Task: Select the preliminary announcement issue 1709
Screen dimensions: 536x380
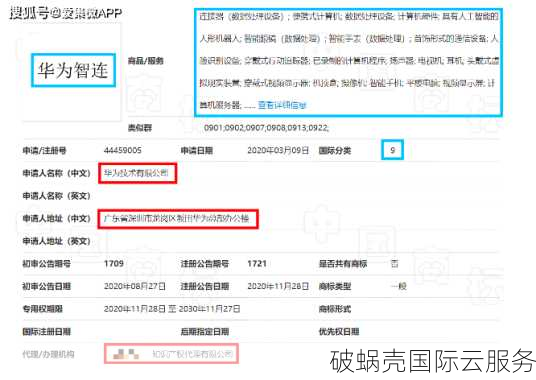Action: [114, 263]
